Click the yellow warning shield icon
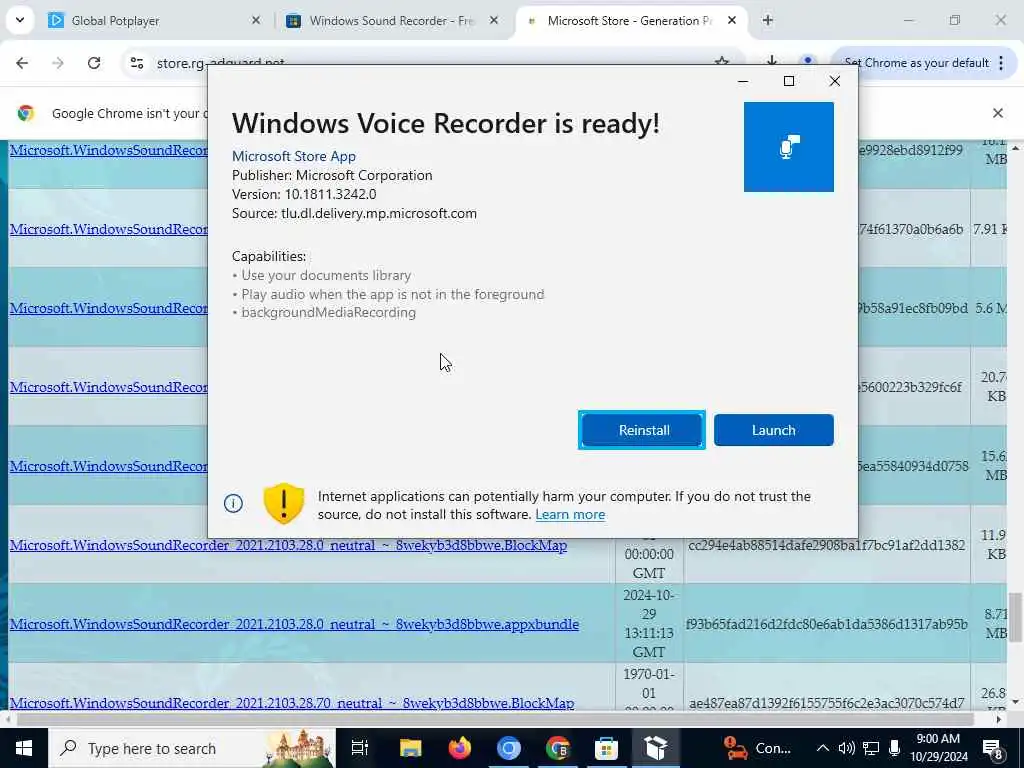The image size is (1024, 768). pyautogui.click(x=283, y=504)
